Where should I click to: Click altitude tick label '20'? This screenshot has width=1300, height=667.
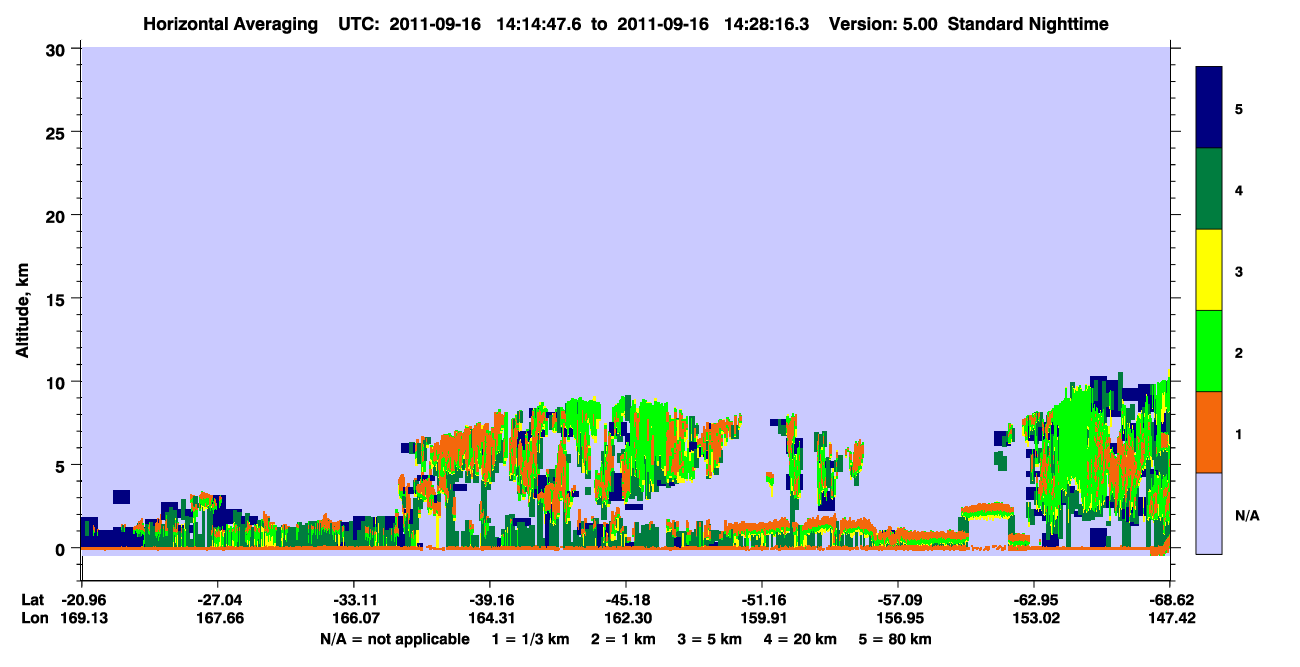58,215
